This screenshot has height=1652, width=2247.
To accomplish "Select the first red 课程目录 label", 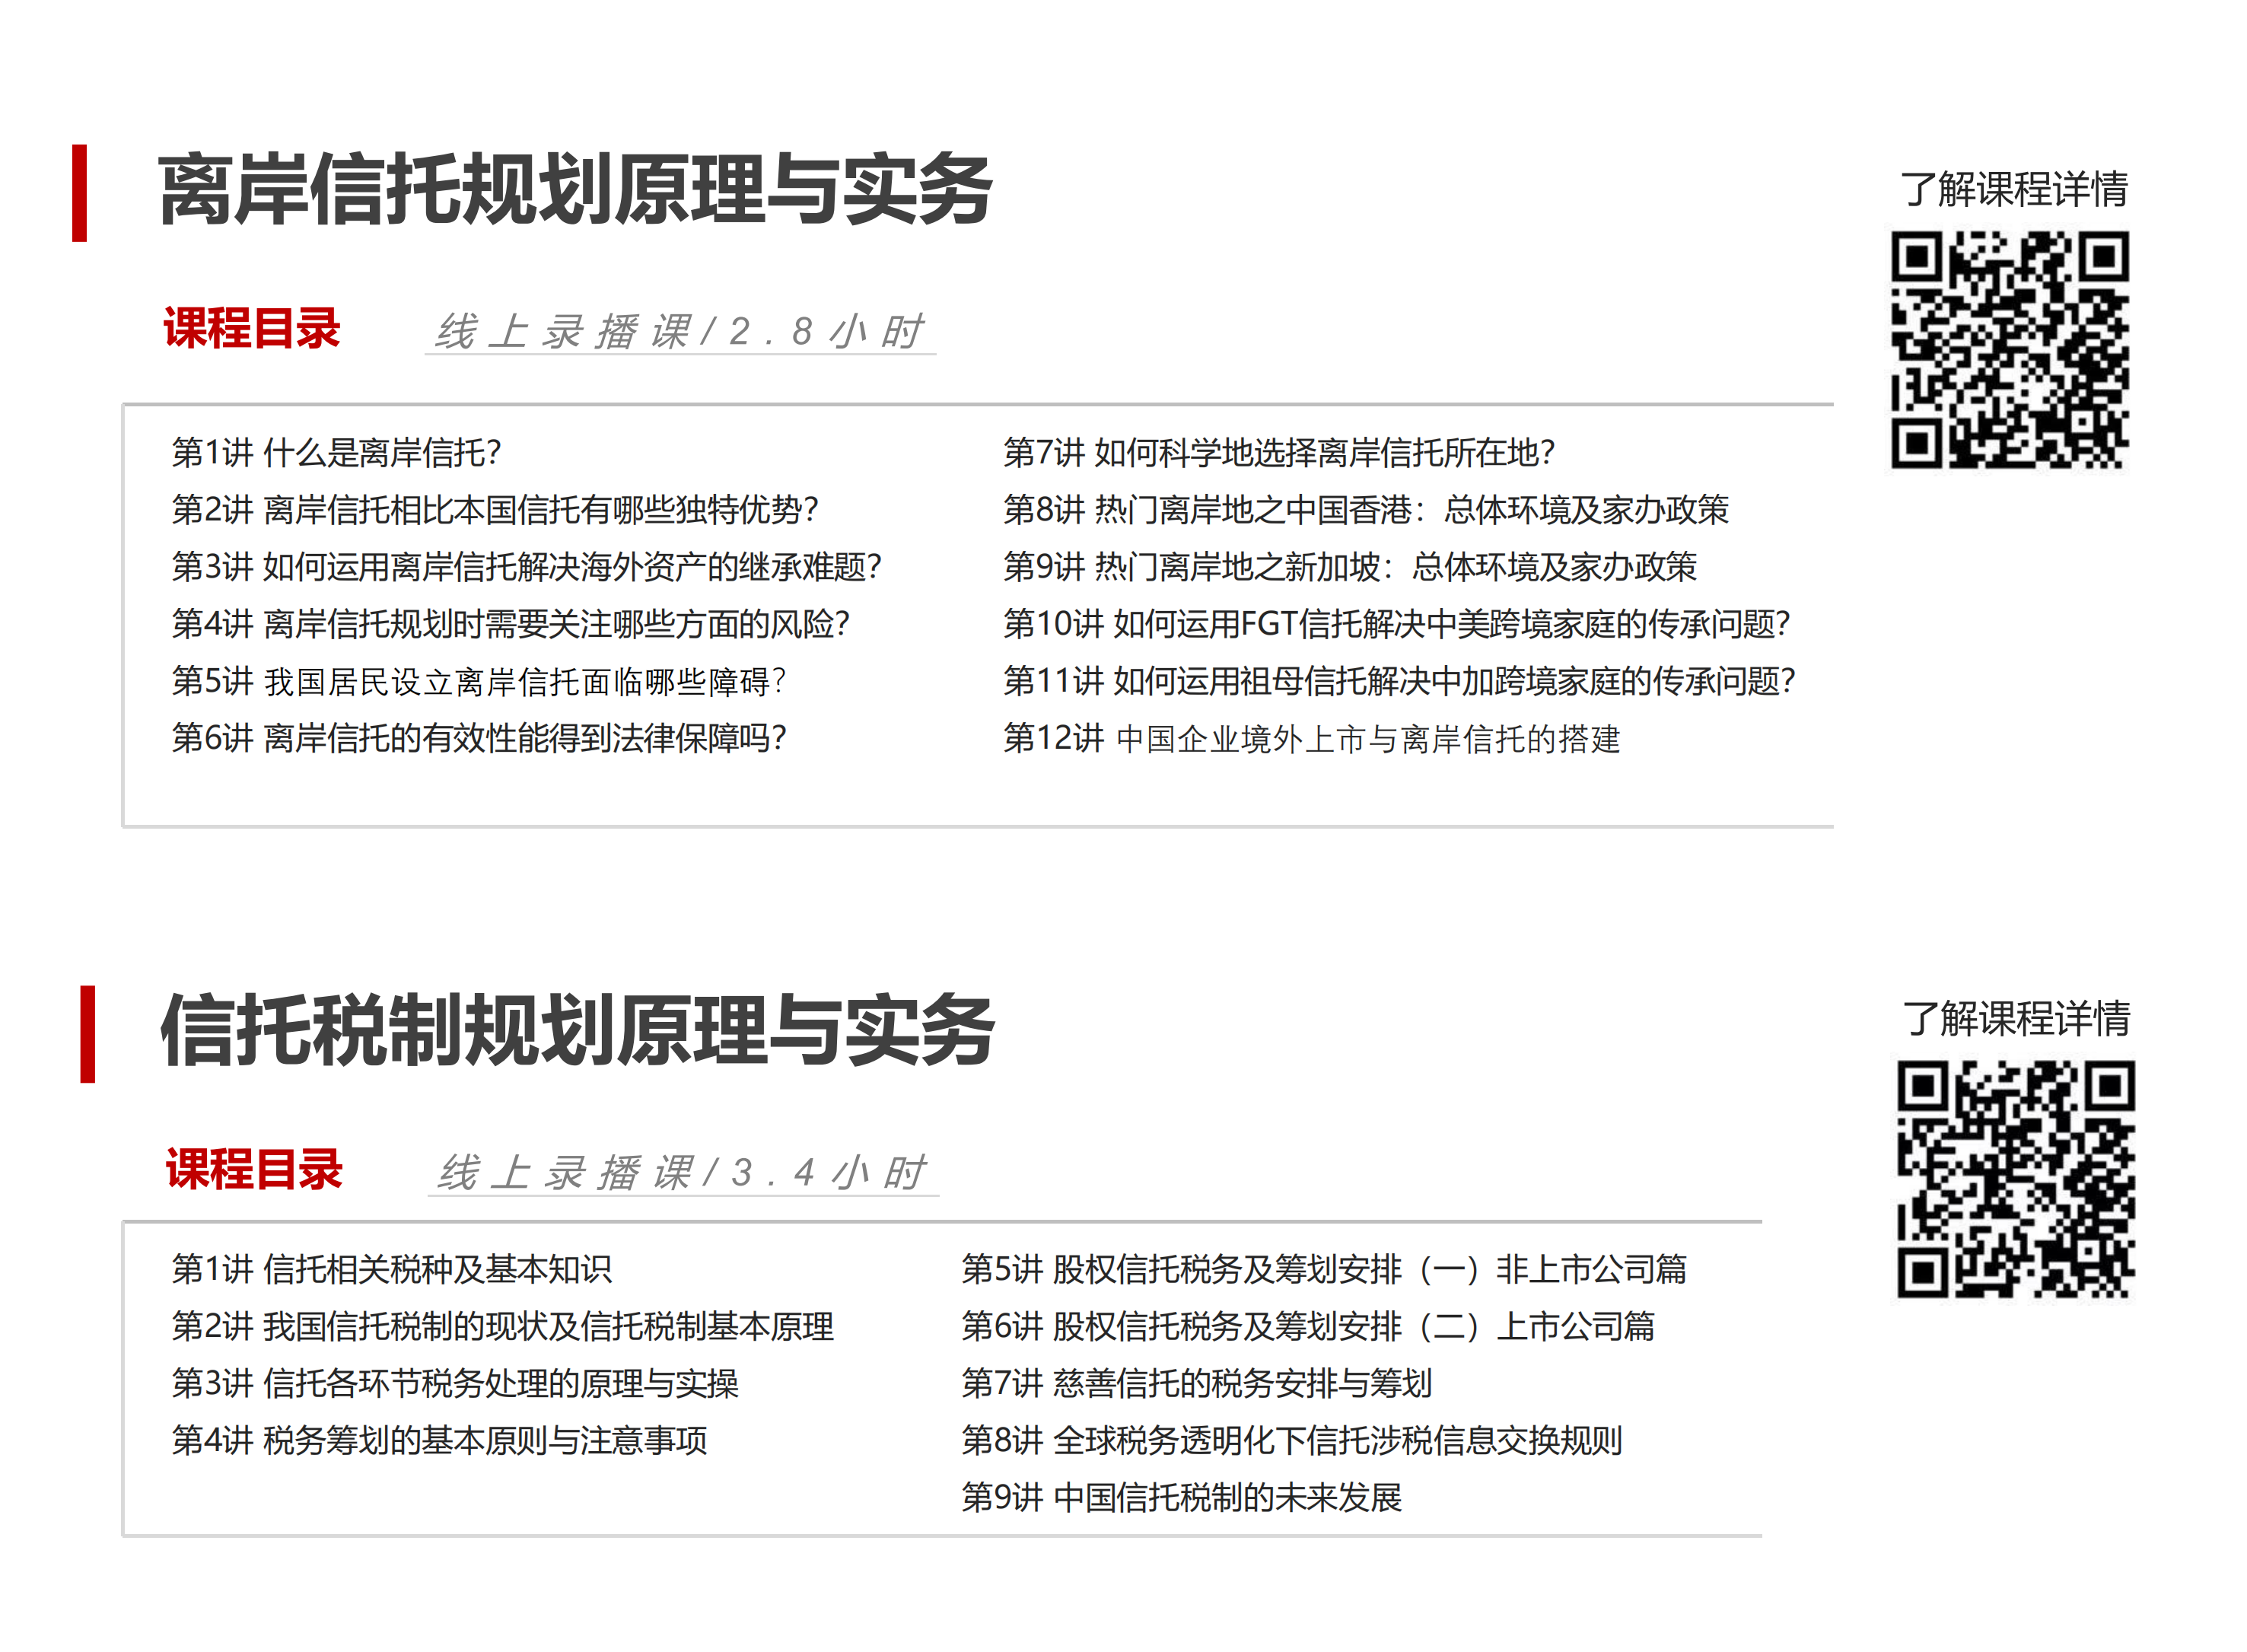I will point(252,329).
